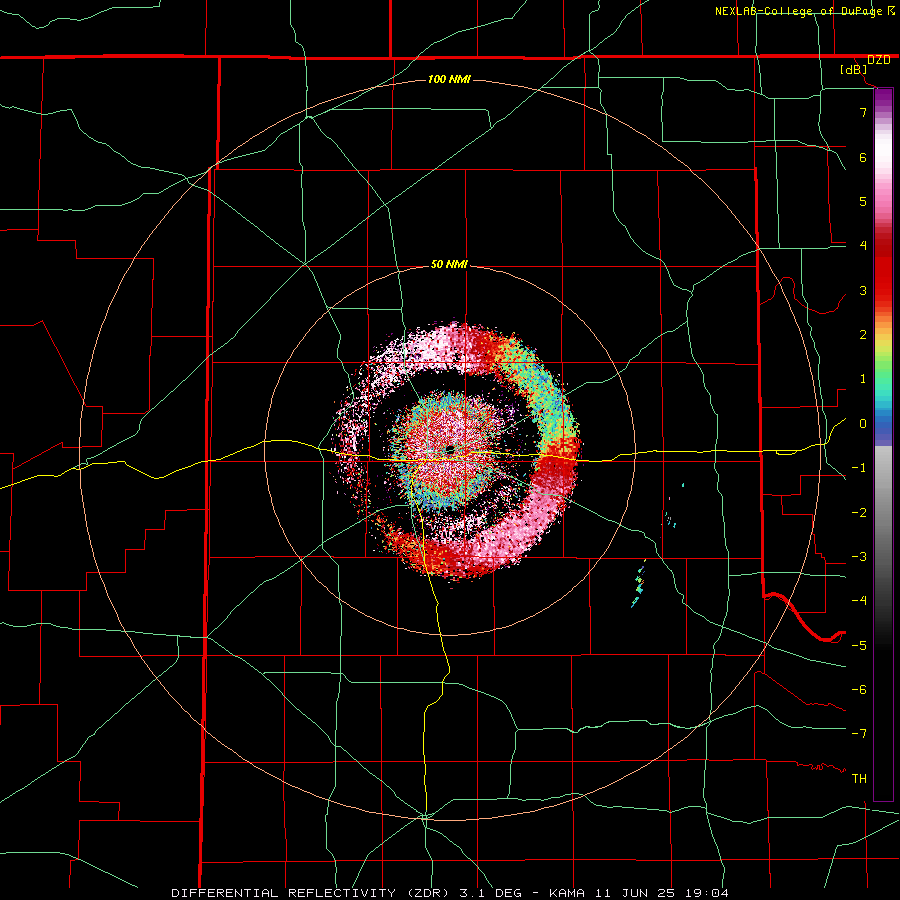The image size is (900, 900).
Task: Click the Differential Reflectivity caption text
Action: click(x=450, y=893)
